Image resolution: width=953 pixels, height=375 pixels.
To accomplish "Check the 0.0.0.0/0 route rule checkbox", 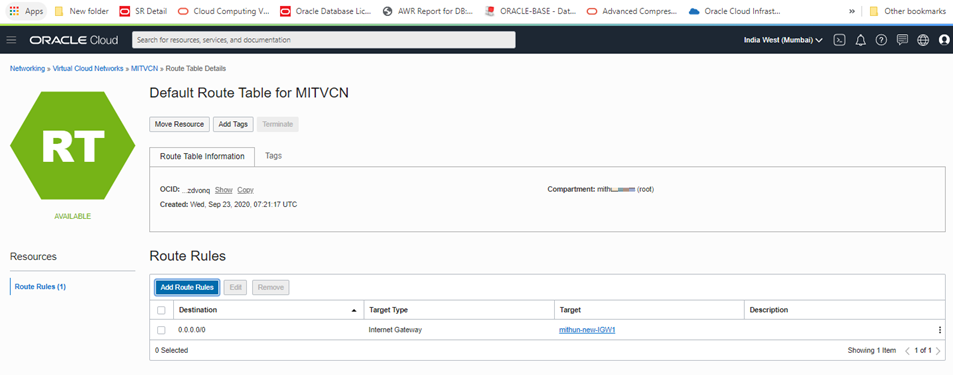I will (161, 330).
